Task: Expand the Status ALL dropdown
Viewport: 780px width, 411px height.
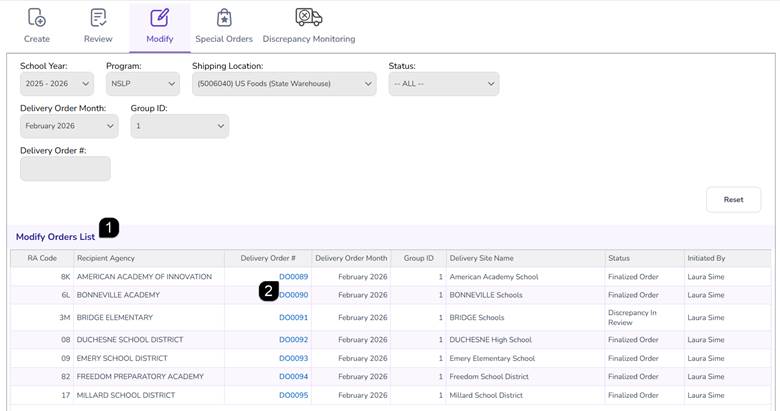Action: (444, 84)
